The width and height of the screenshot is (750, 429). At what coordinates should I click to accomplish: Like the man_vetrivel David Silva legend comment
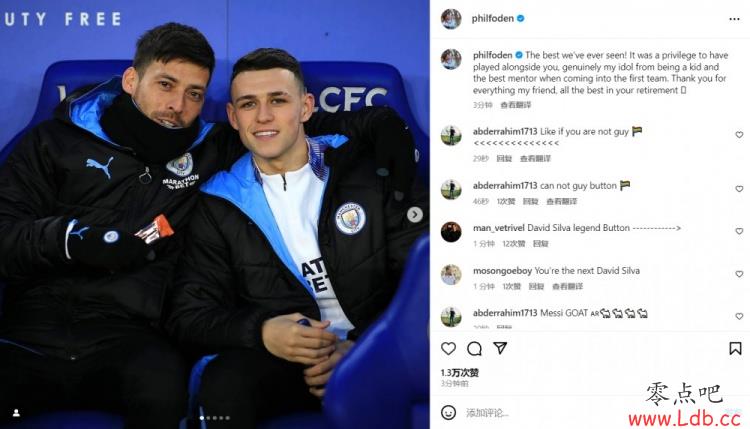[739, 231]
